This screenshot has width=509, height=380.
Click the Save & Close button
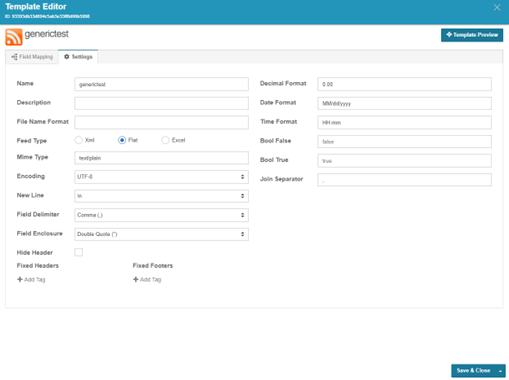point(473,371)
